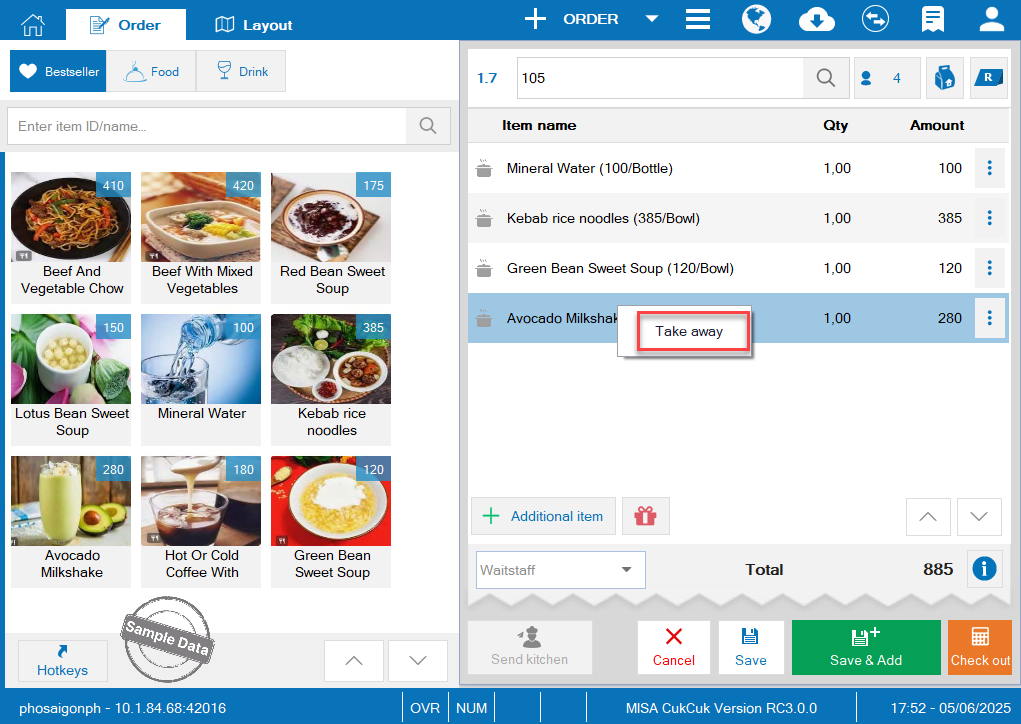Click the cloud download icon
1021x724 pixels.
pos(817,19)
